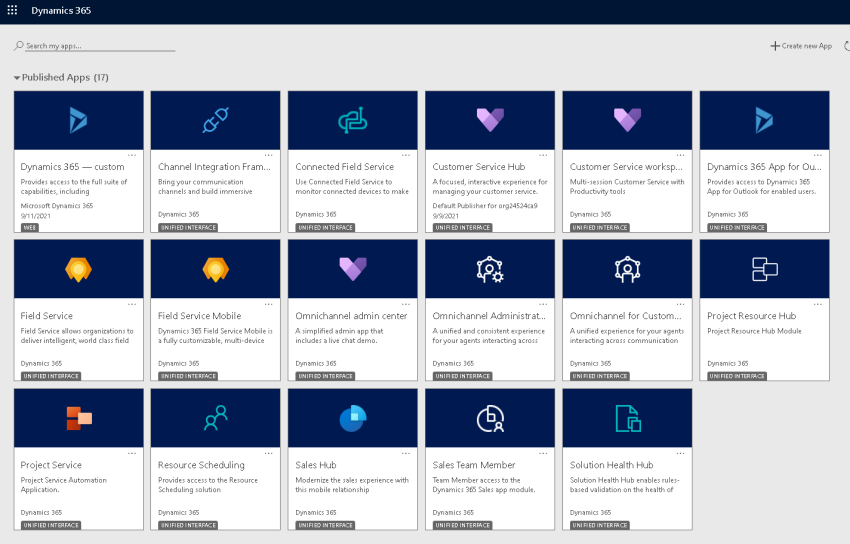Open more options for Sales Team Member
This screenshot has width=850, height=544.
click(x=543, y=454)
